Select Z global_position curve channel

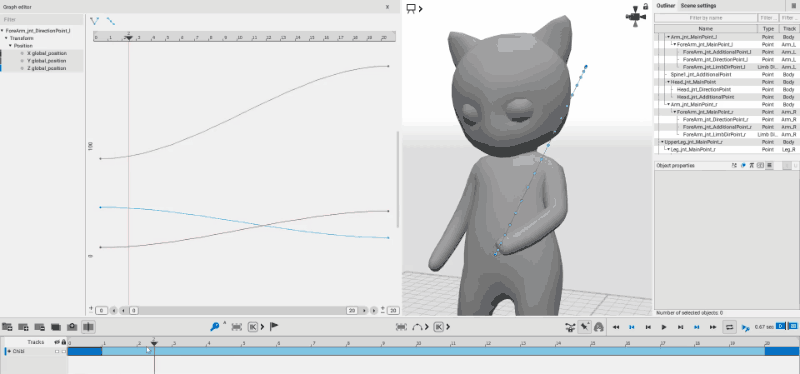[46, 68]
